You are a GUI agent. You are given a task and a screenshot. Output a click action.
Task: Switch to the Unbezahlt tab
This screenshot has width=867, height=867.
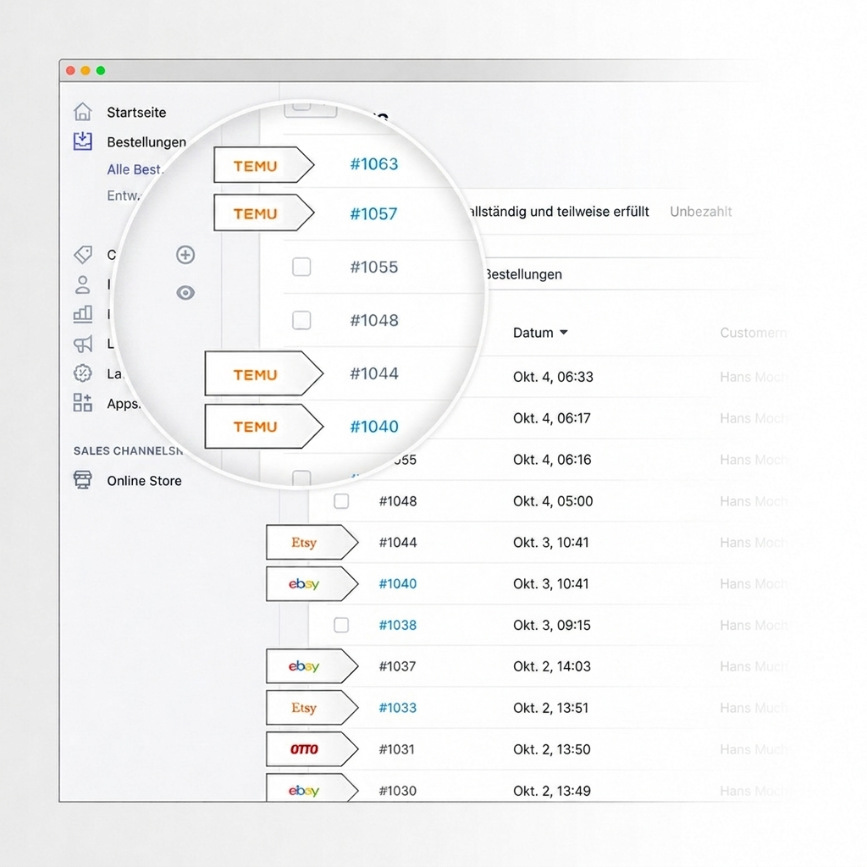click(x=701, y=211)
